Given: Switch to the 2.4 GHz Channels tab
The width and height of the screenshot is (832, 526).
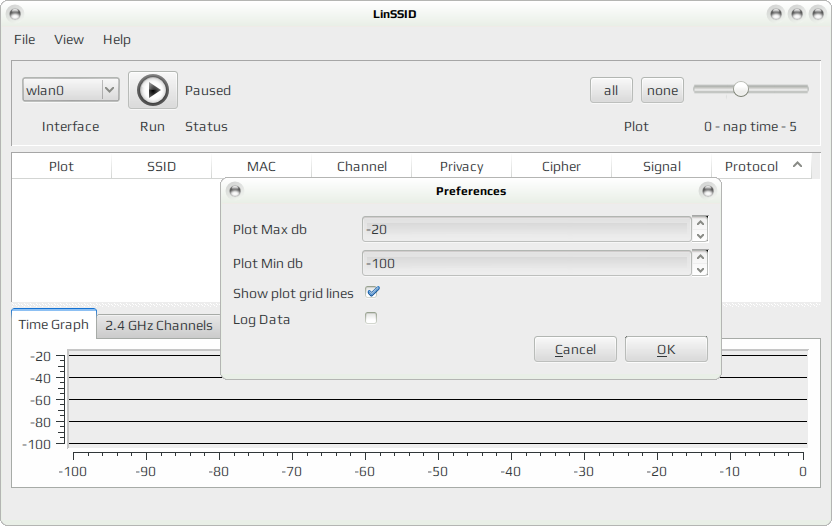Looking at the screenshot, I should point(159,325).
